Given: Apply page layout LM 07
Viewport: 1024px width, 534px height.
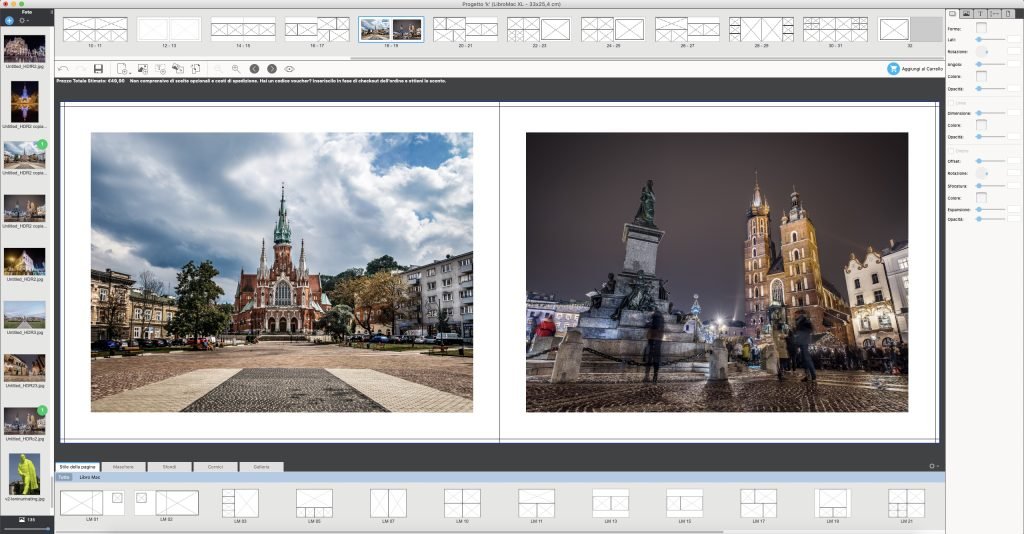Looking at the screenshot, I should coord(389,503).
